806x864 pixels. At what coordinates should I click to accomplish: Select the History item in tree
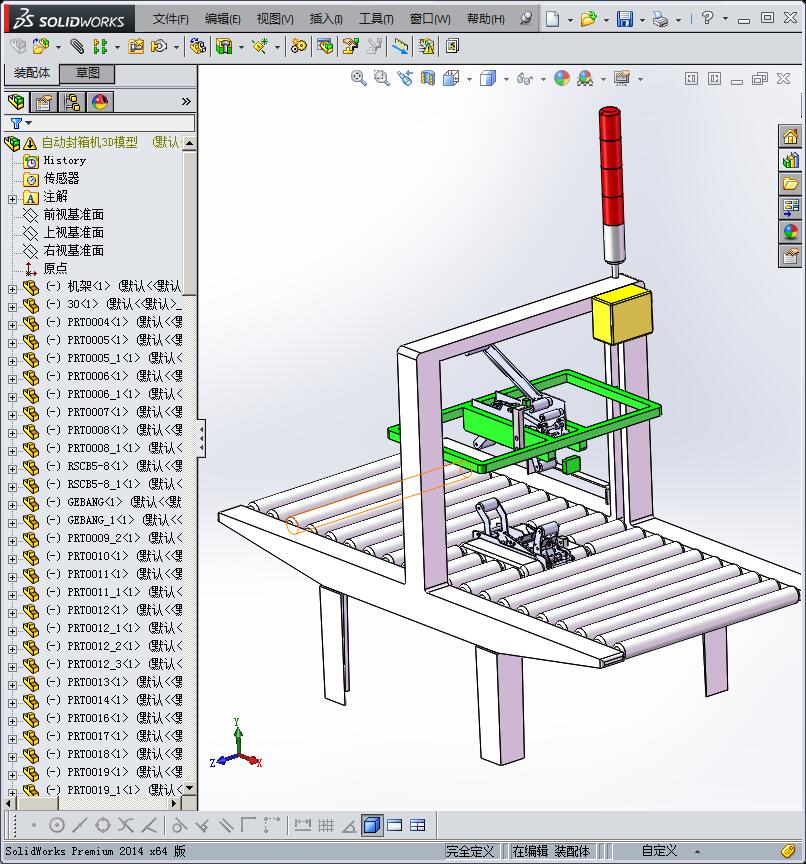pyautogui.click(x=64, y=160)
